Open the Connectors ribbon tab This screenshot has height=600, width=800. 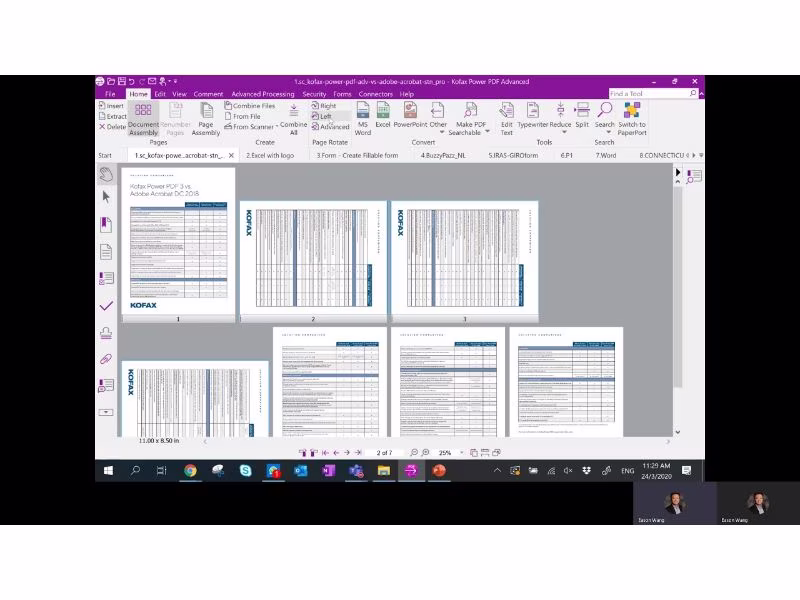pyautogui.click(x=376, y=94)
